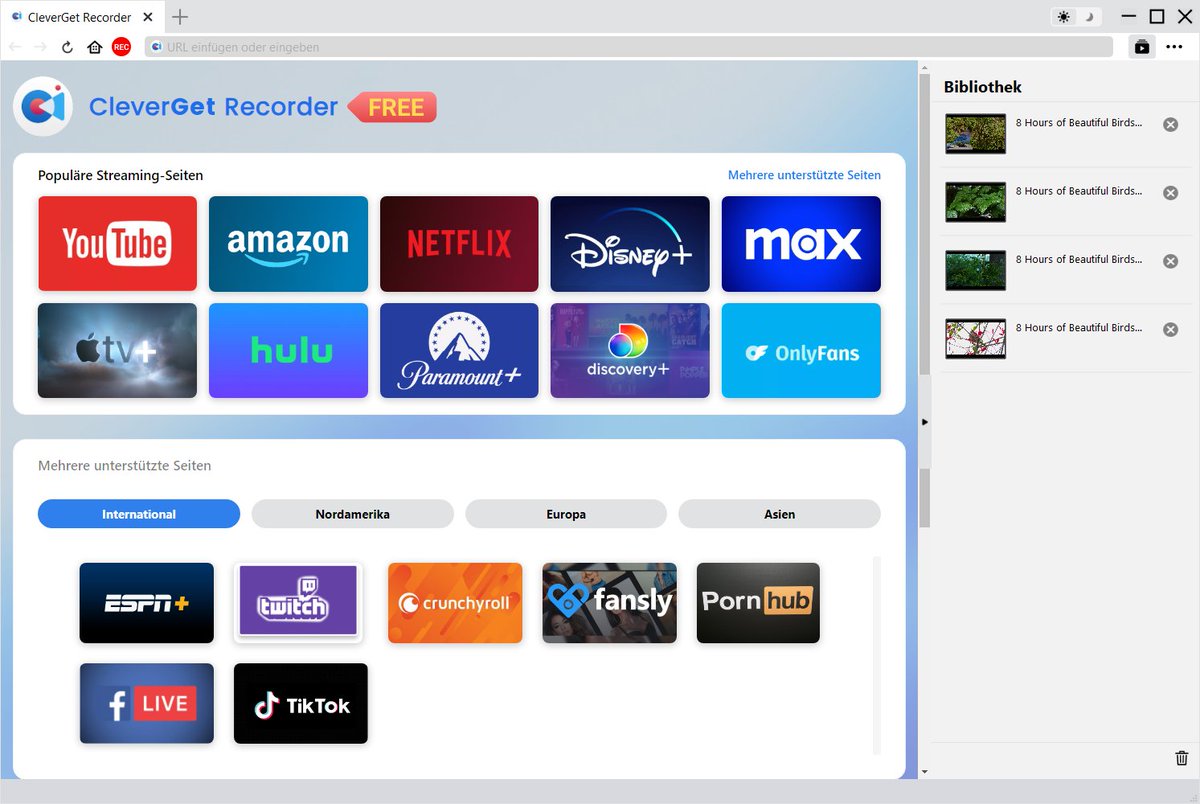
Task: Remove third 8 Hours of Beautiful Birds item
Action: 1170,261
